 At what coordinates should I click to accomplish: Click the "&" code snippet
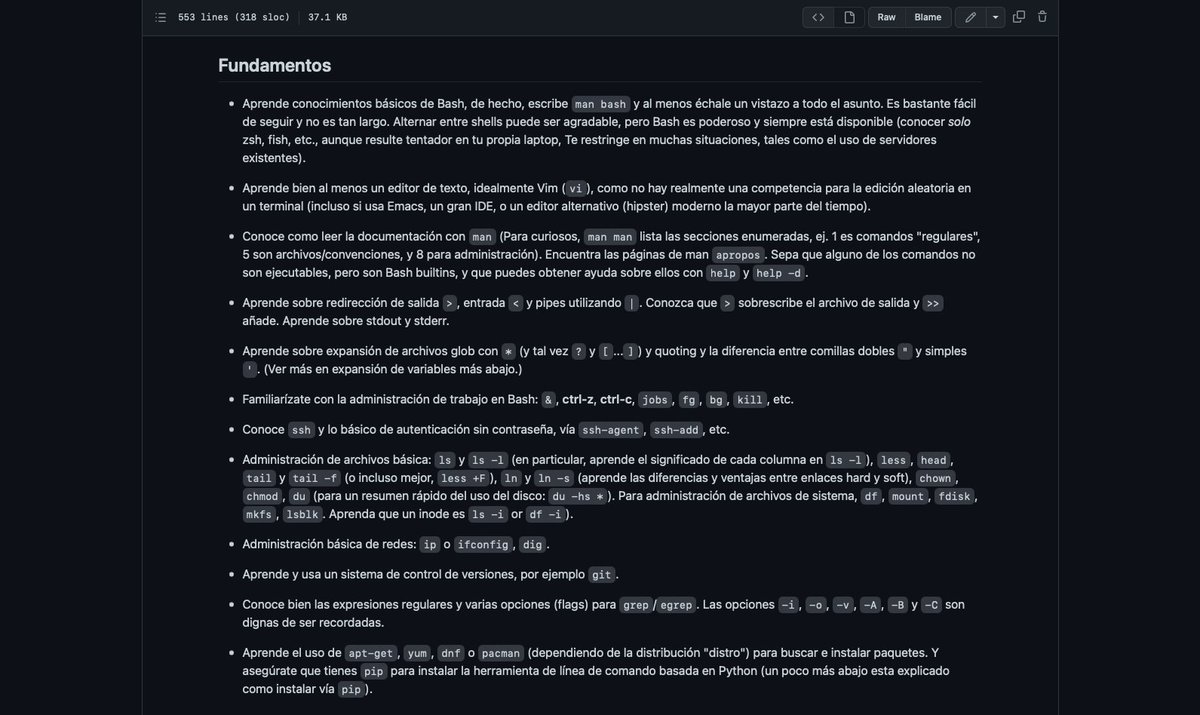(548, 400)
